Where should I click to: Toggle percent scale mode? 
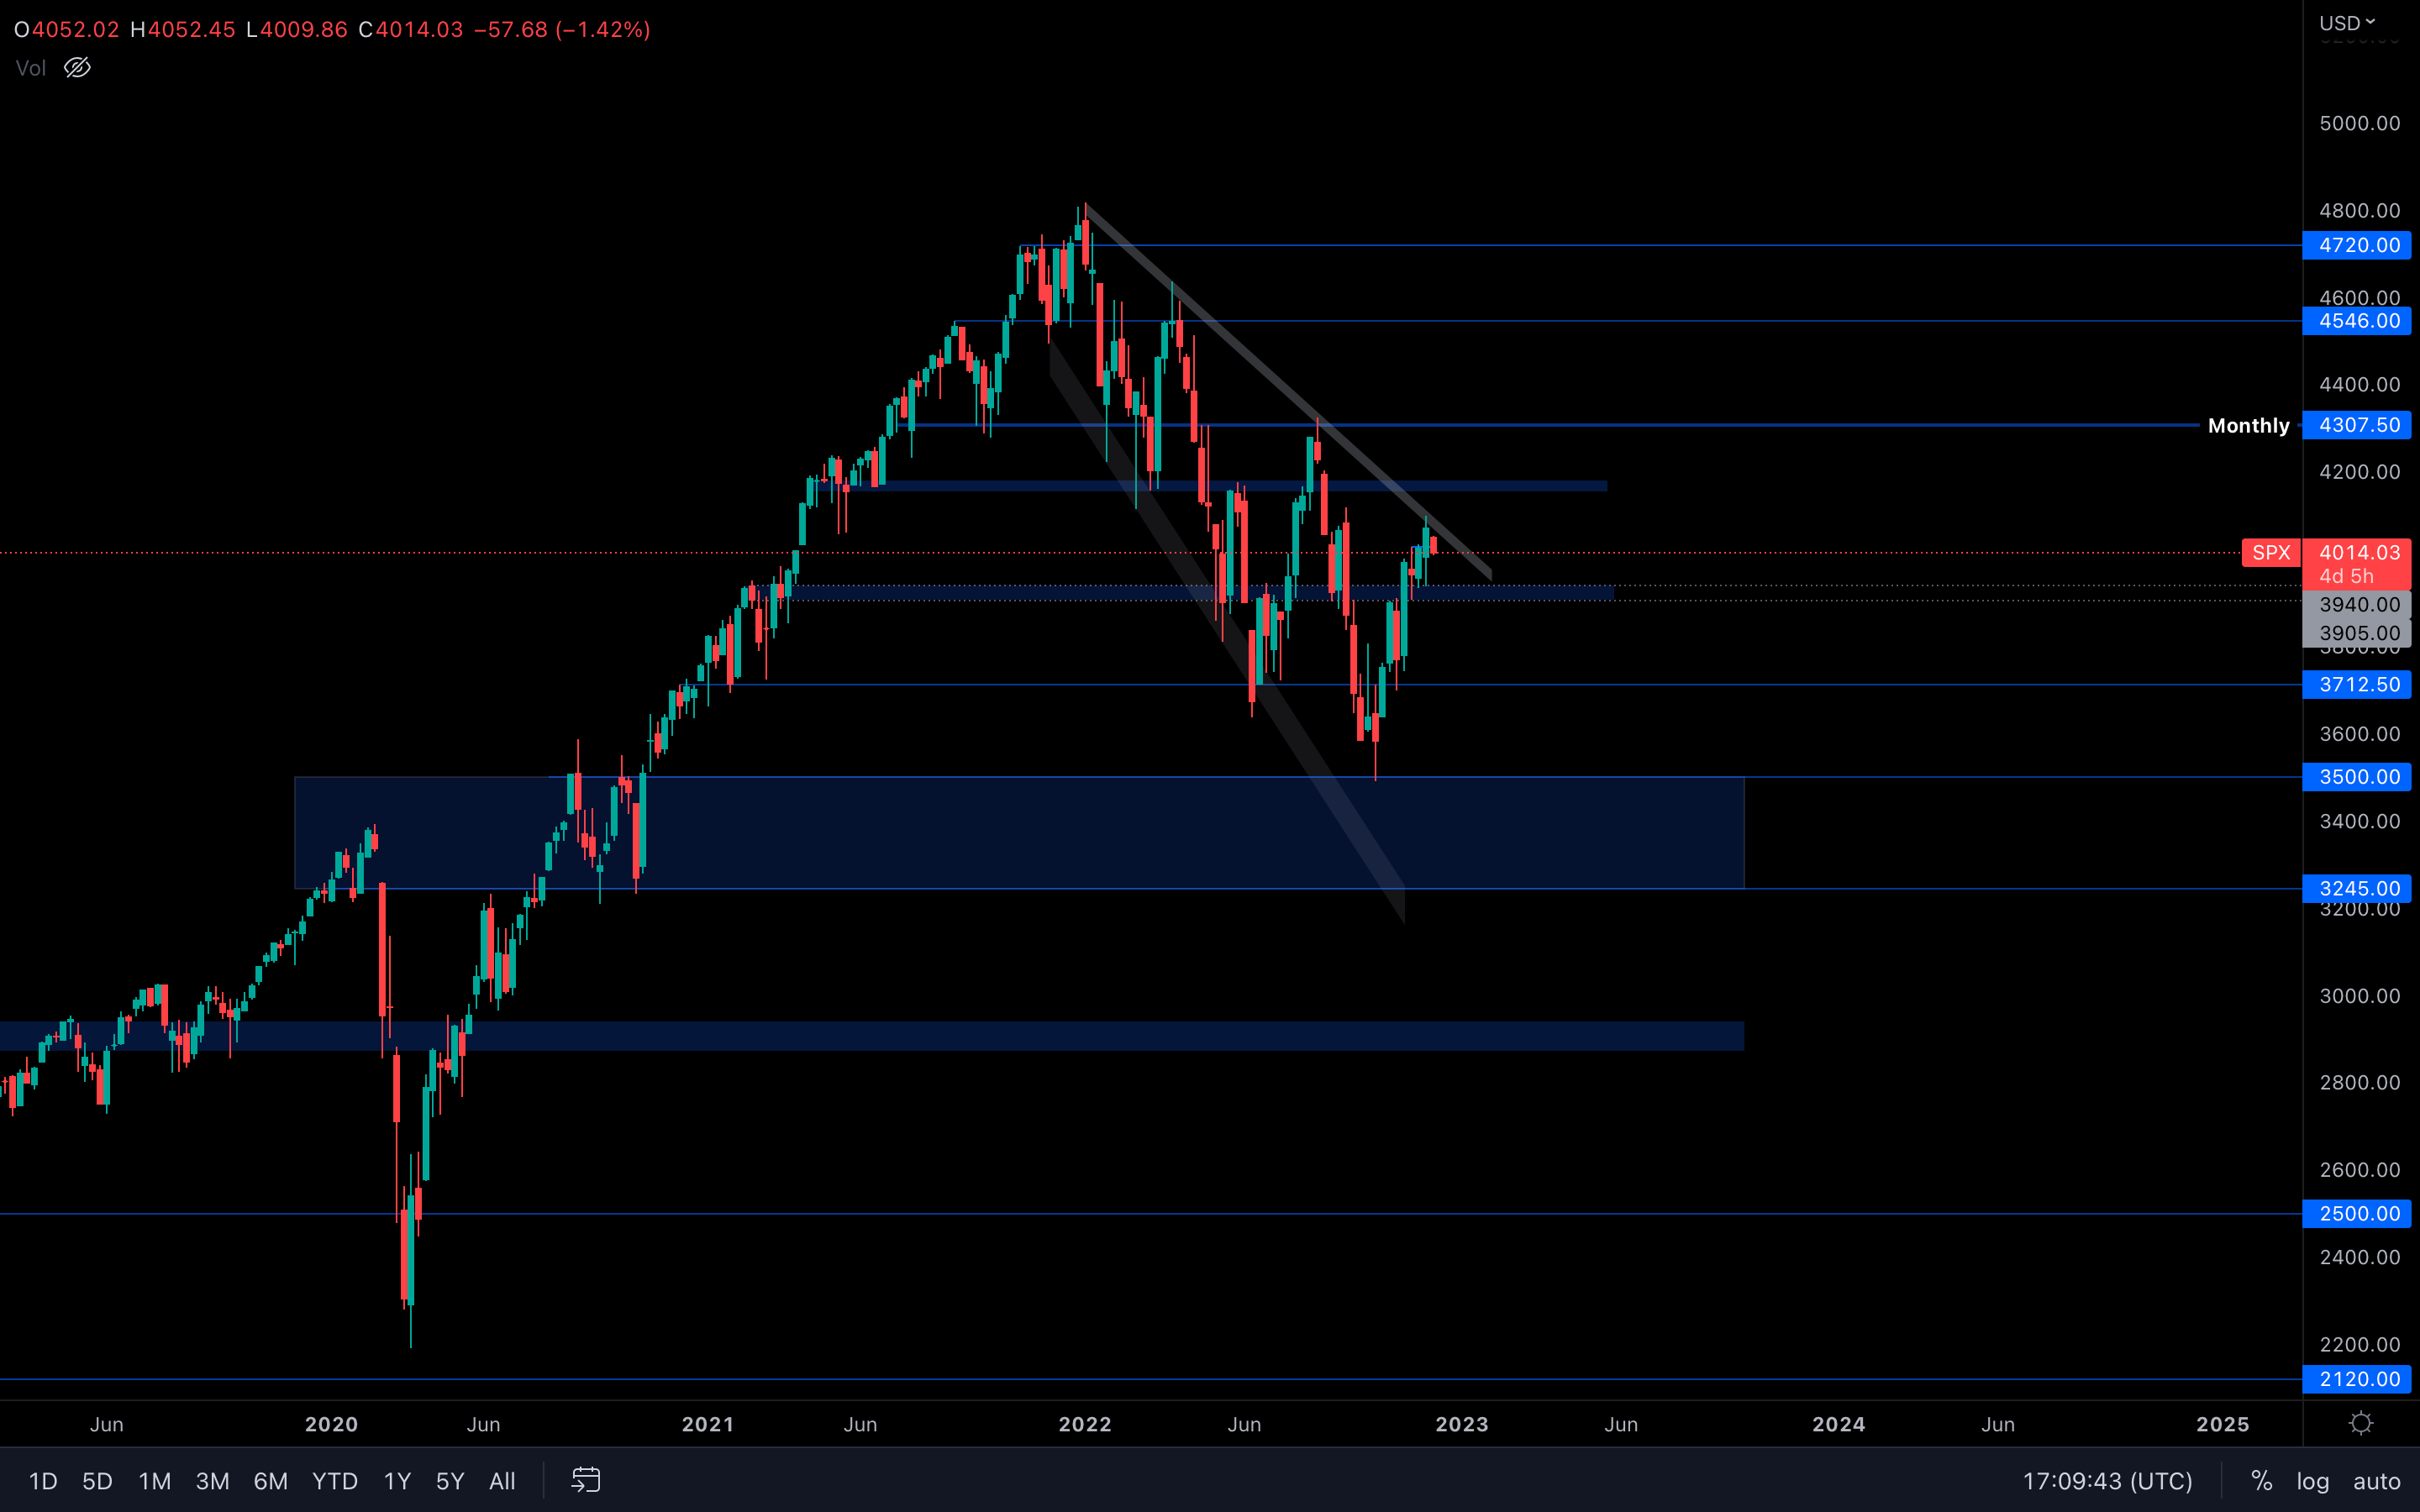click(x=2261, y=1481)
